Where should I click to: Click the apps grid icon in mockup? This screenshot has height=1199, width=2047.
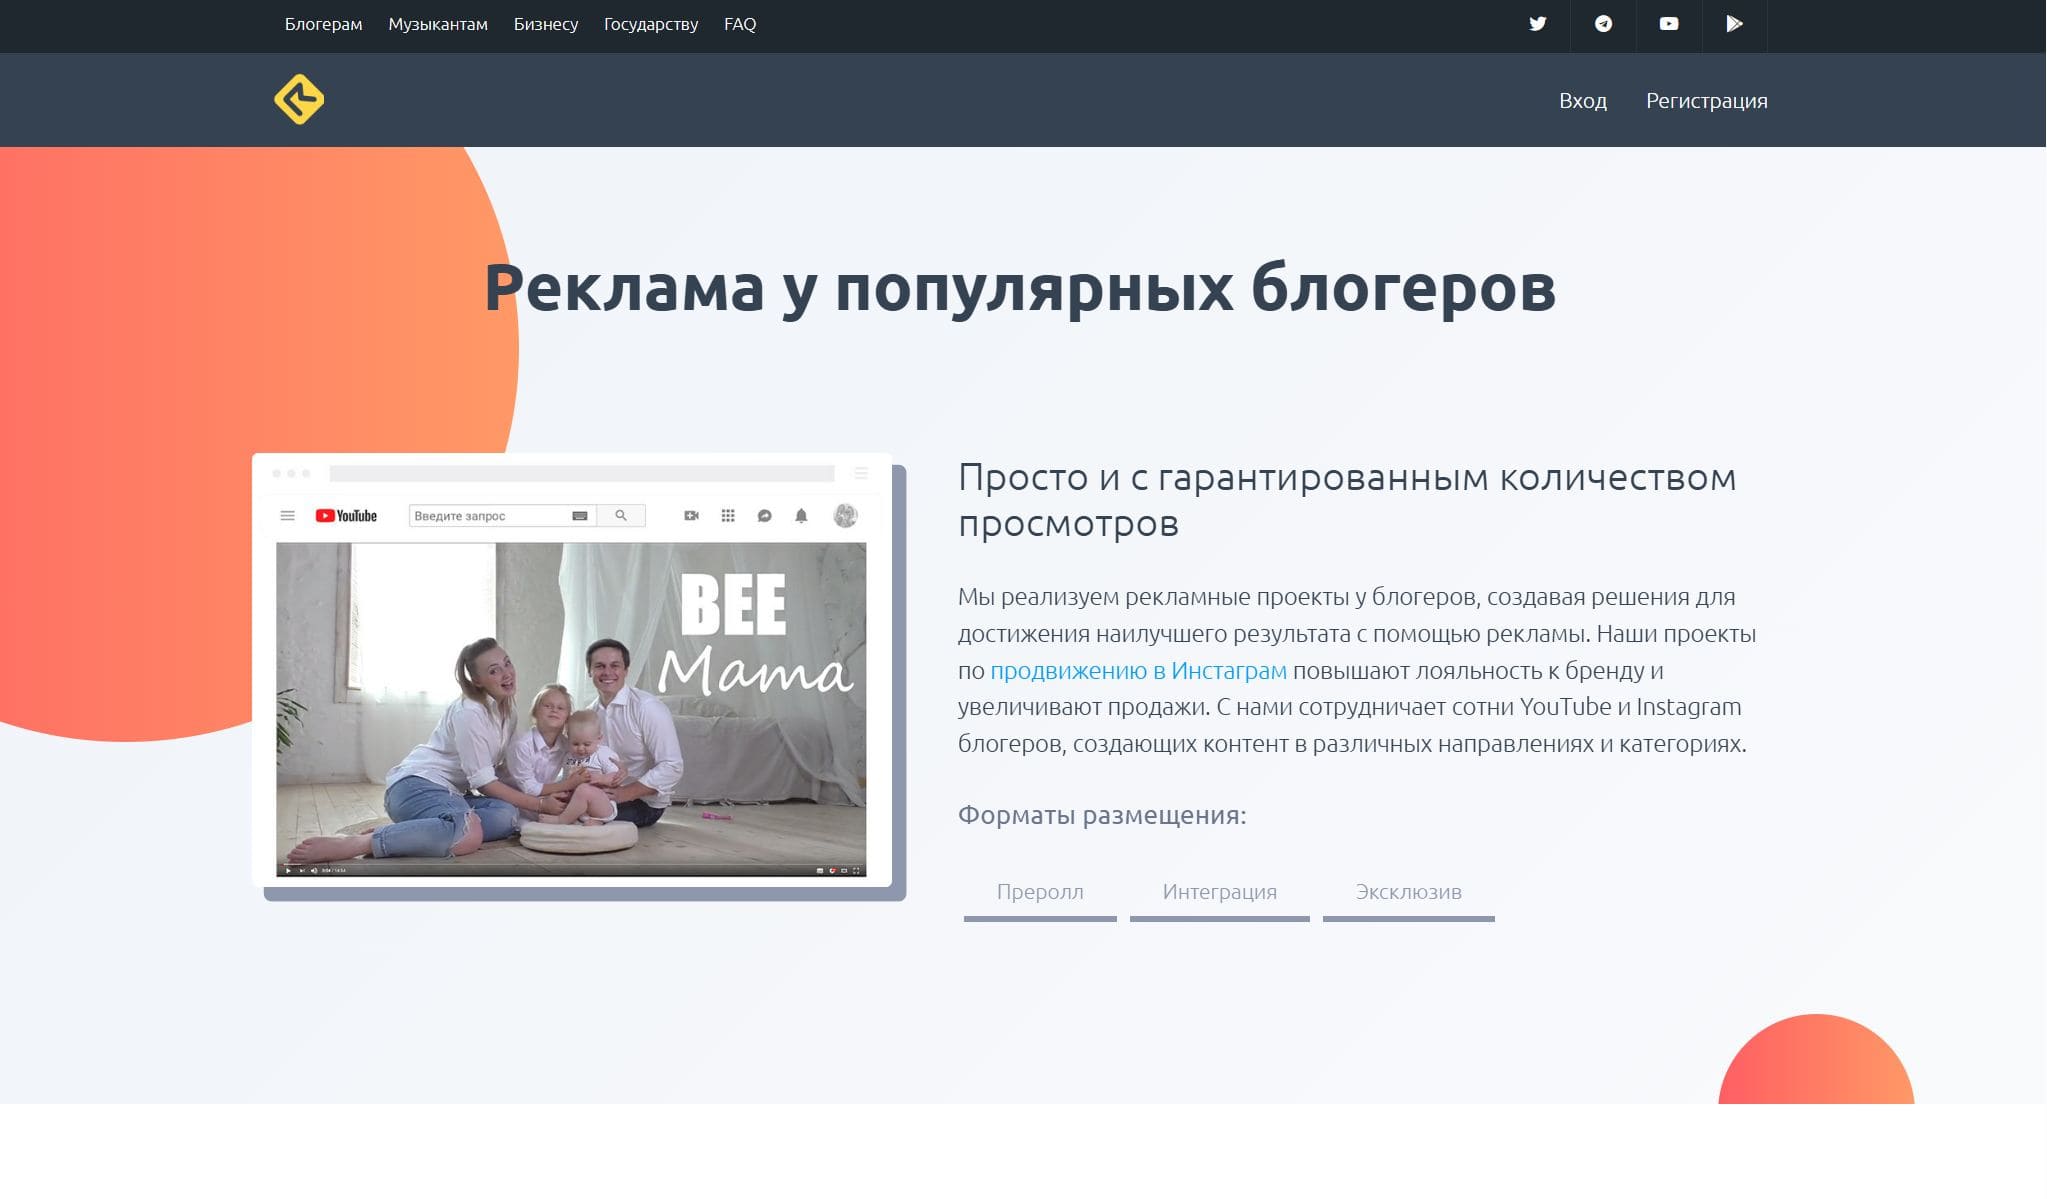click(x=728, y=516)
